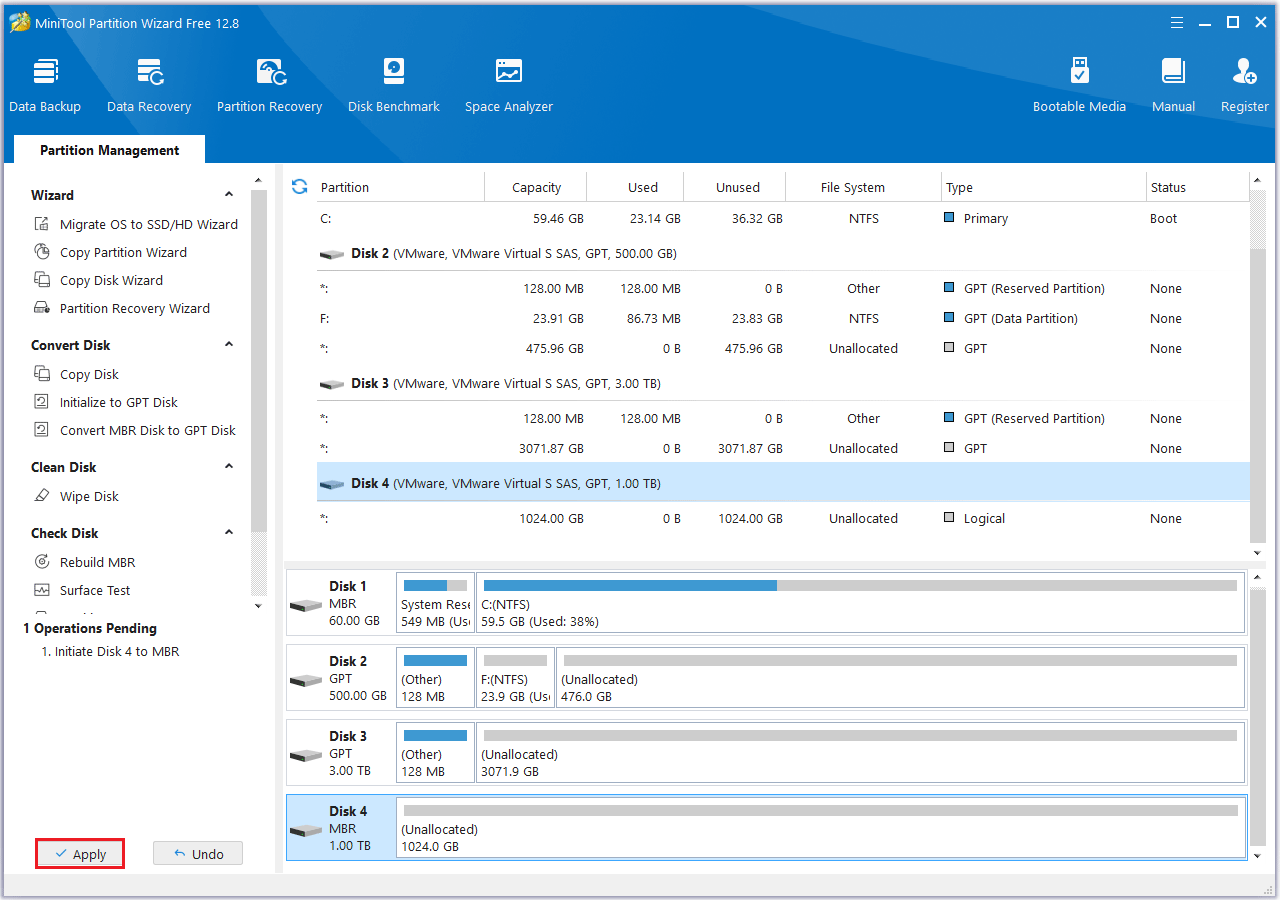The height and width of the screenshot is (900, 1280).
Task: Click the Copy Partition Wizard icon
Action: [x=42, y=252]
